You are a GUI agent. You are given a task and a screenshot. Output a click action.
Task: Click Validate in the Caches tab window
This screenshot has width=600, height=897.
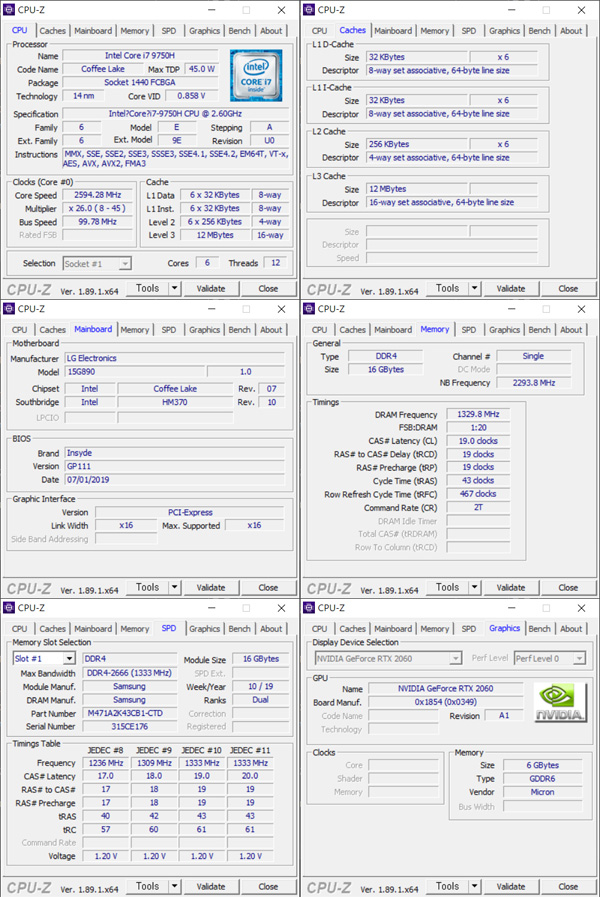(x=511, y=288)
